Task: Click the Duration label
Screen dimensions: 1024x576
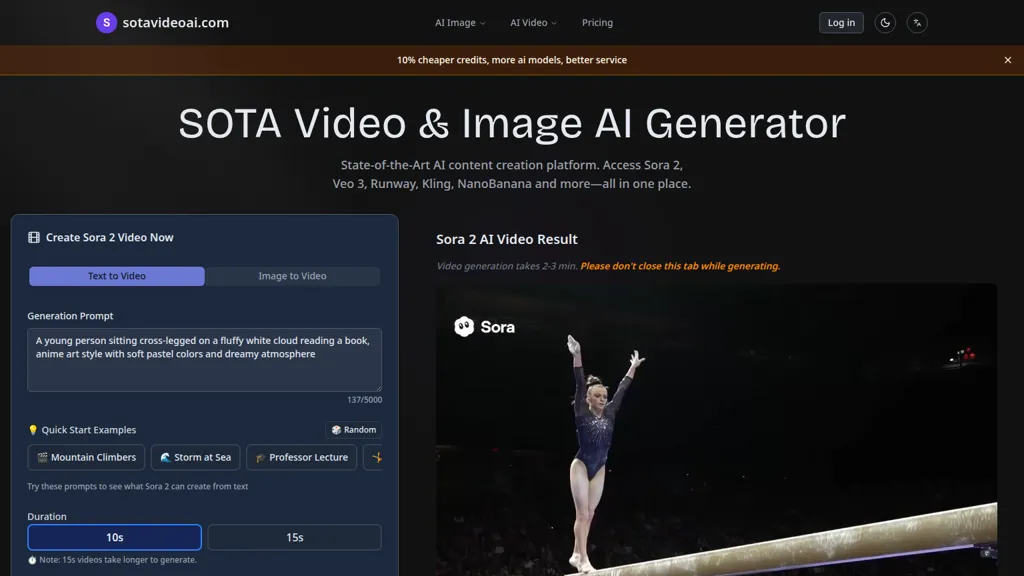Action: 47,516
